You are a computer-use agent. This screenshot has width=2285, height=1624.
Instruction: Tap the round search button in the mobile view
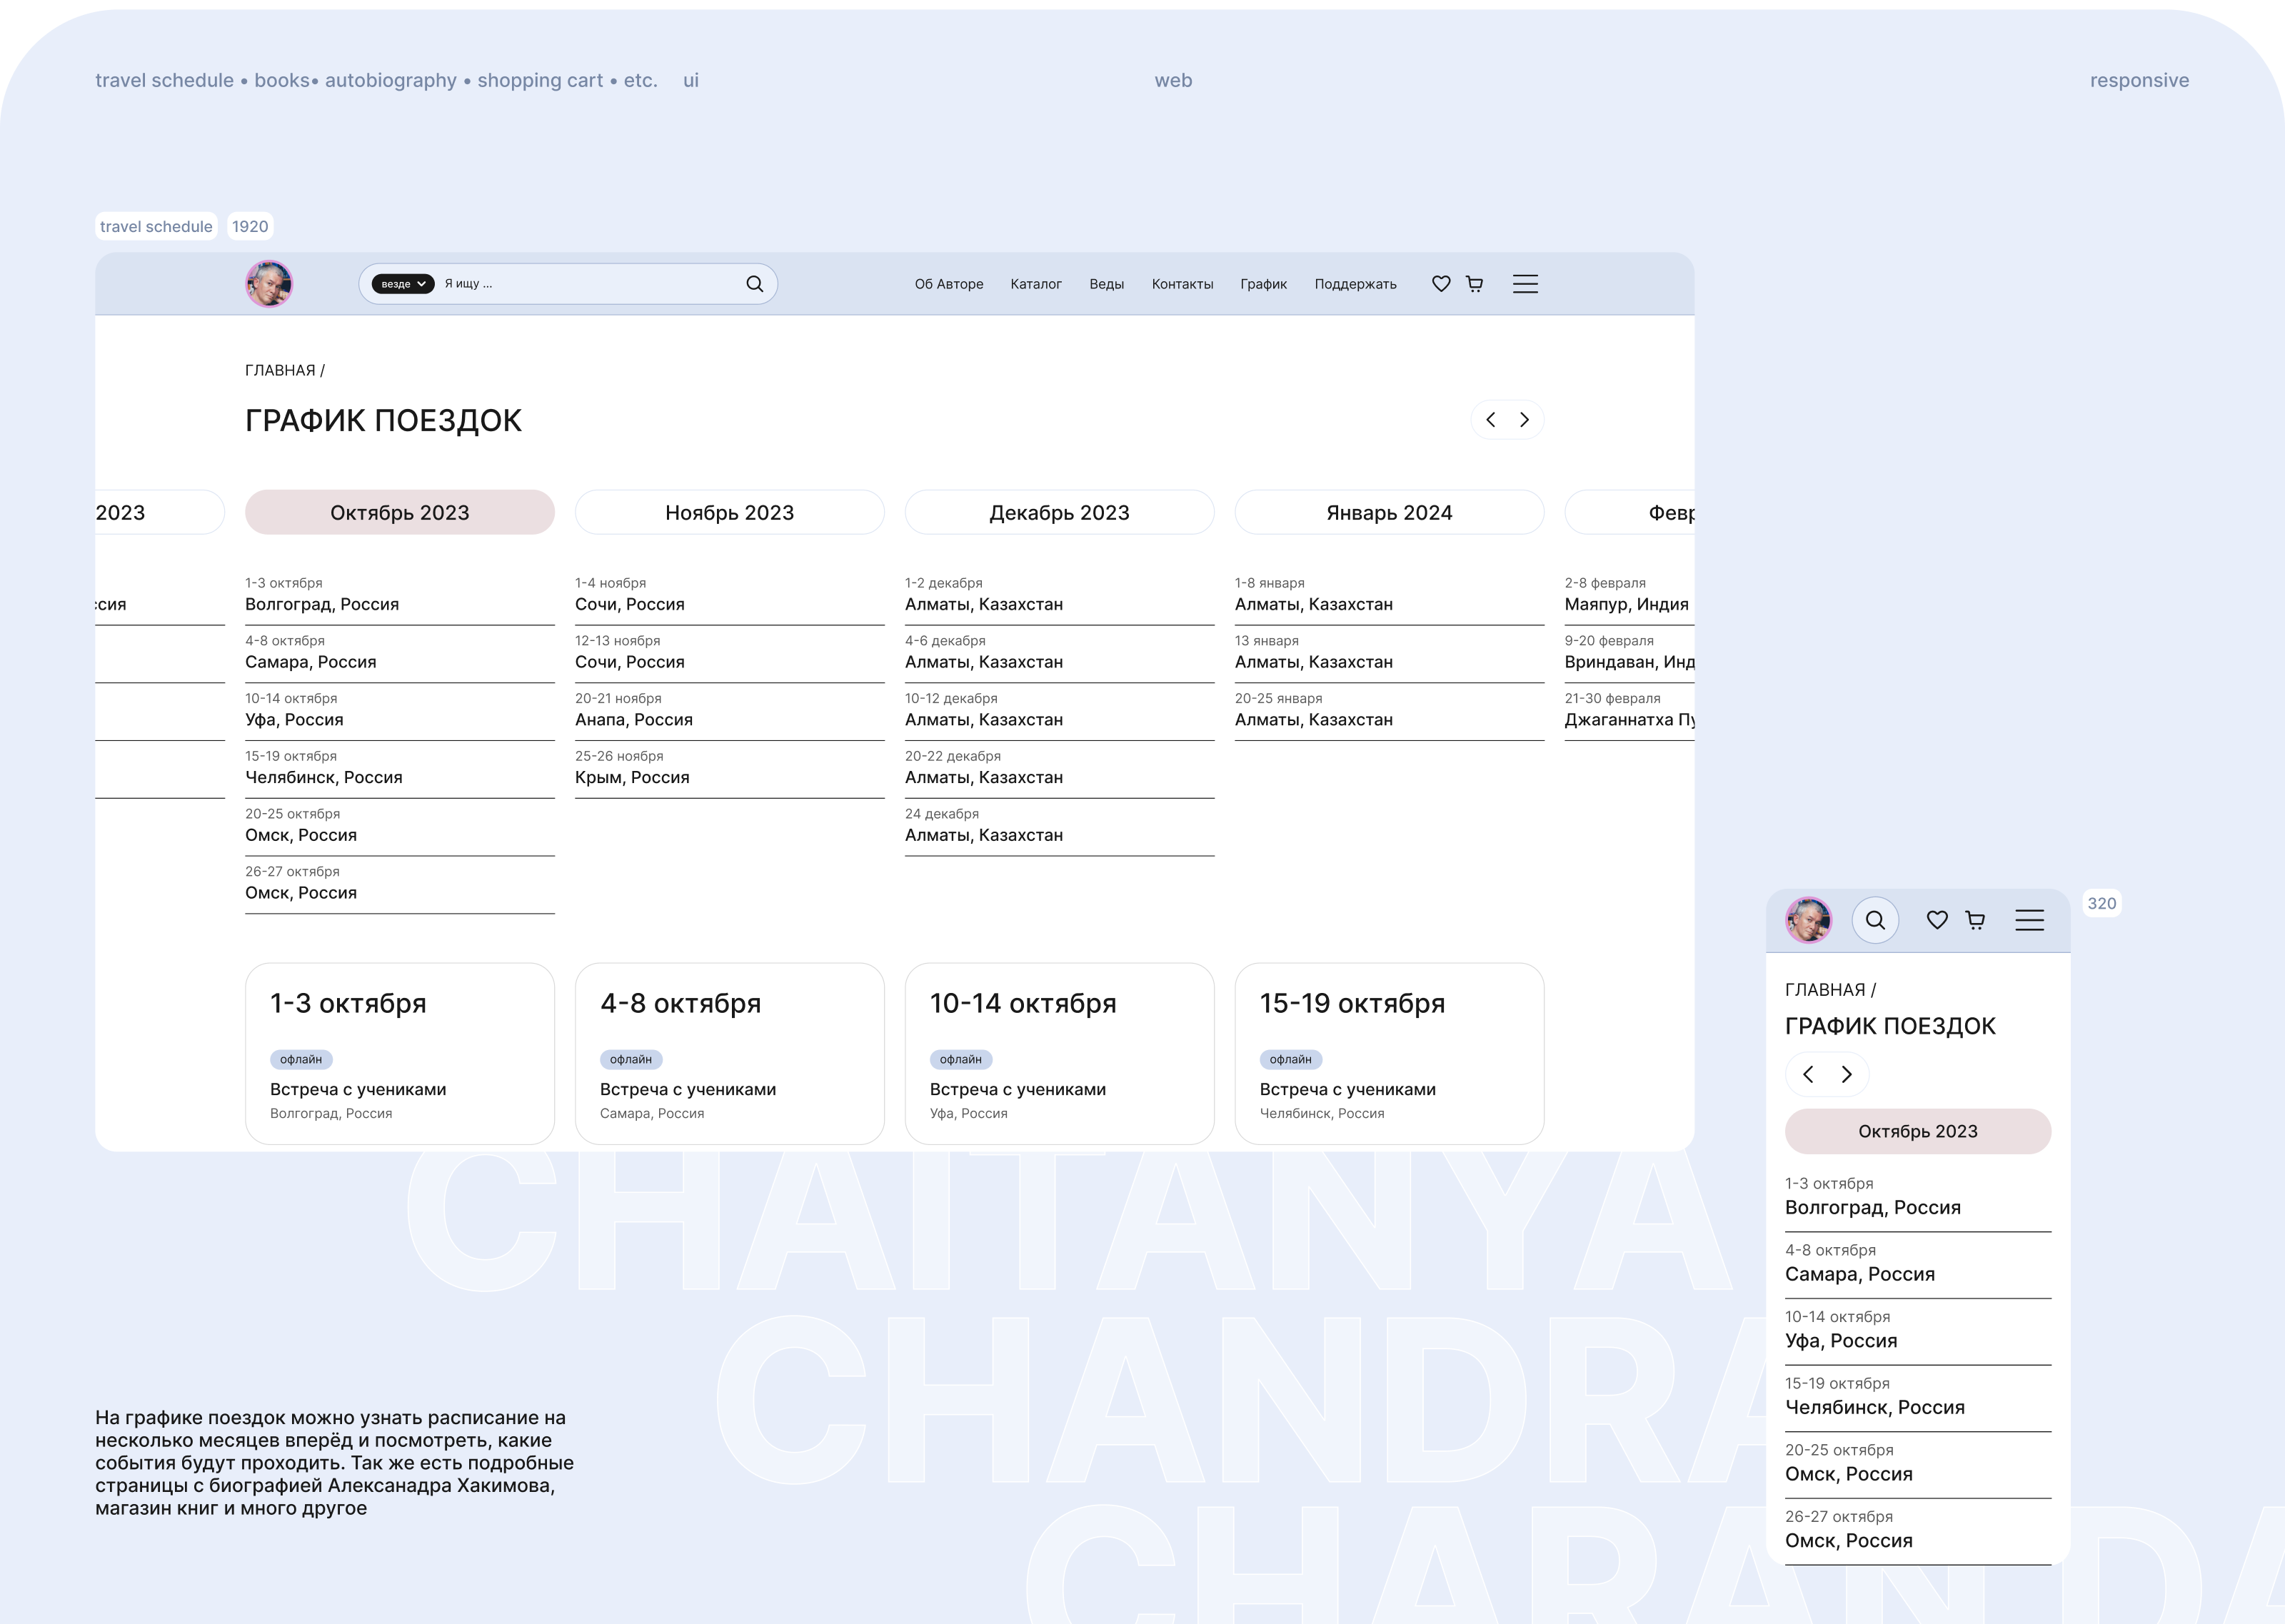click(1875, 920)
